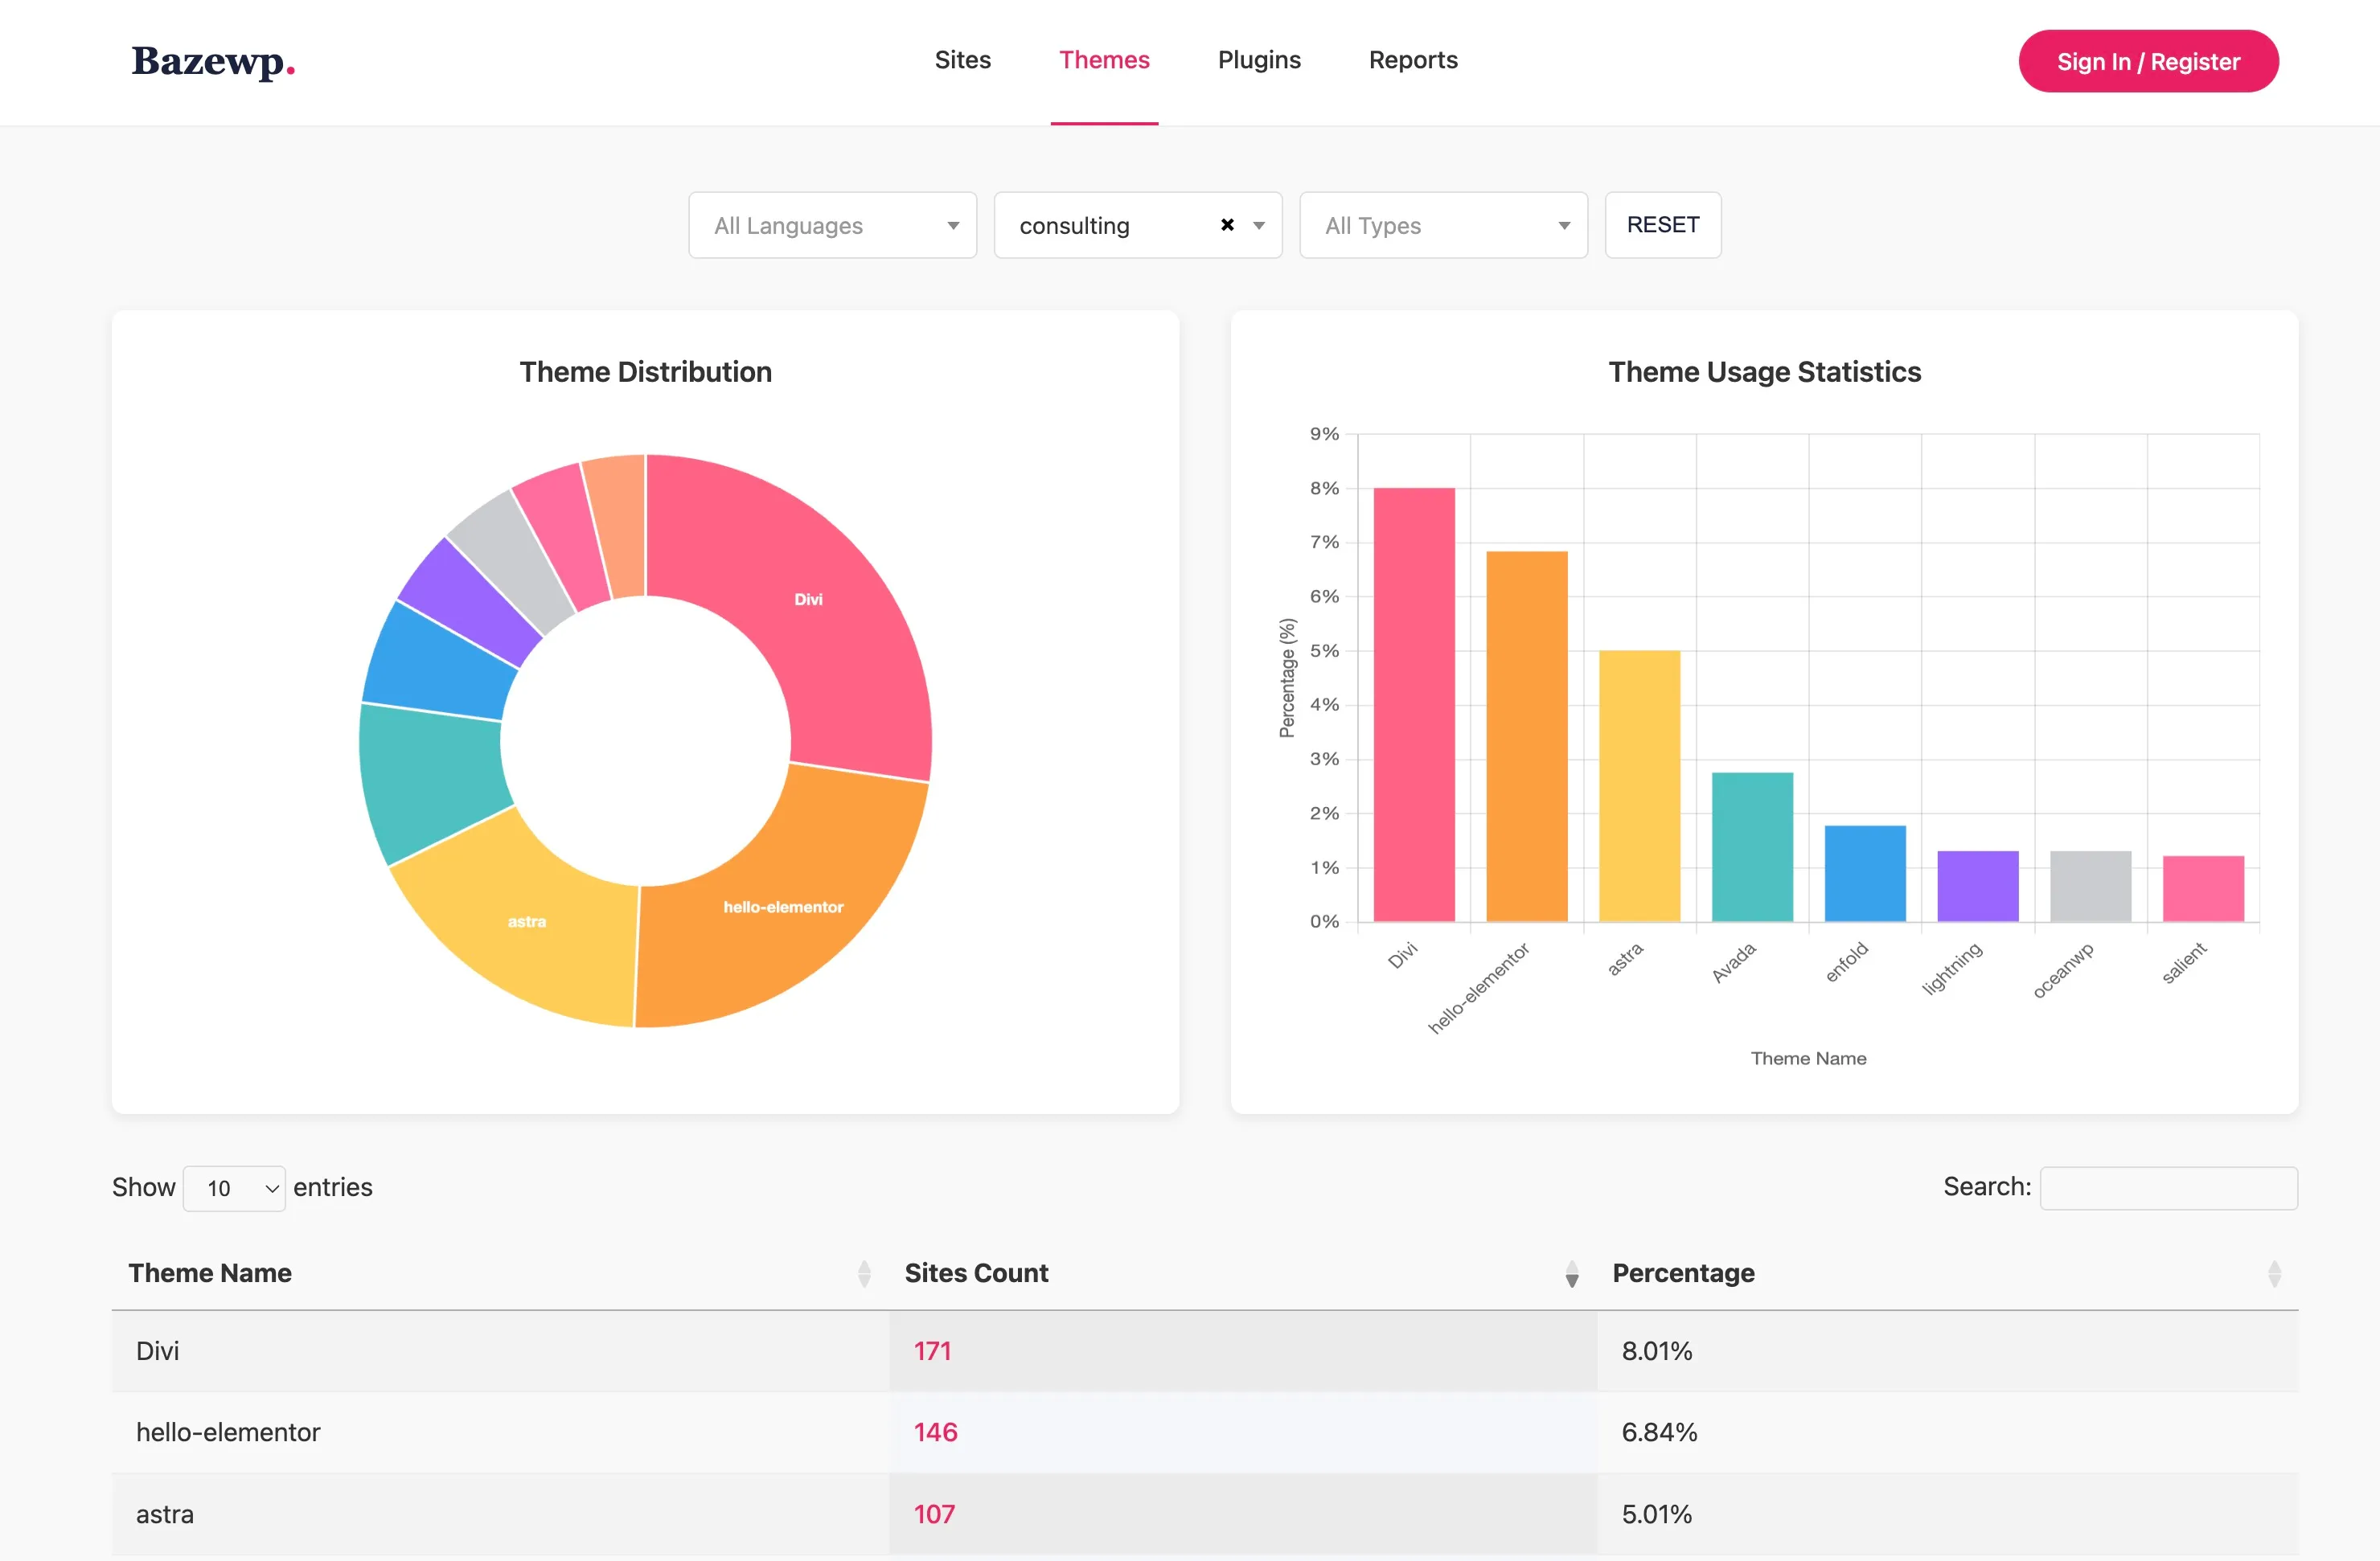Open the All Types dropdown
This screenshot has width=2380, height=1561.
click(1443, 225)
